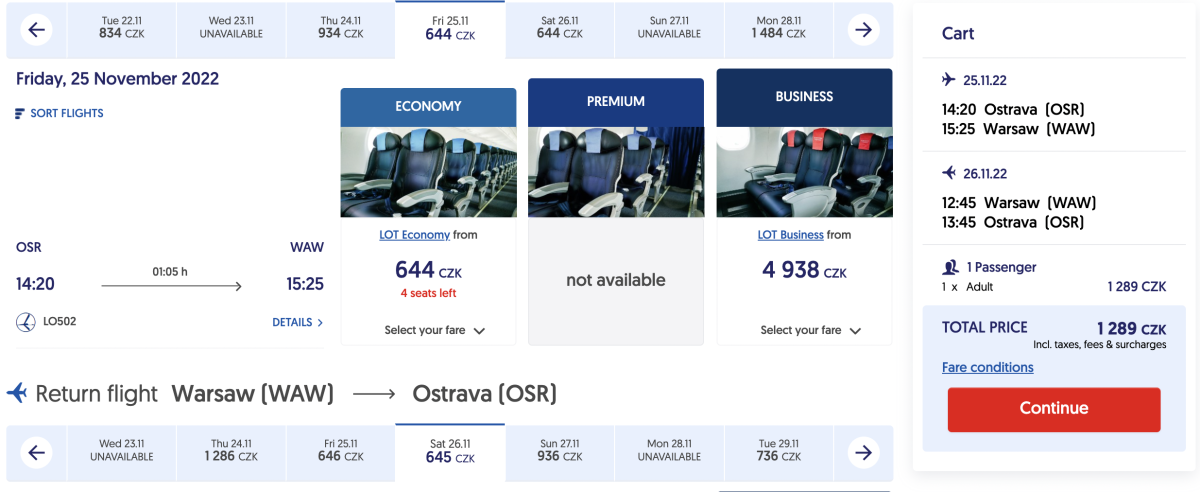Go to later outbound dates with right arrow

[x=862, y=30]
